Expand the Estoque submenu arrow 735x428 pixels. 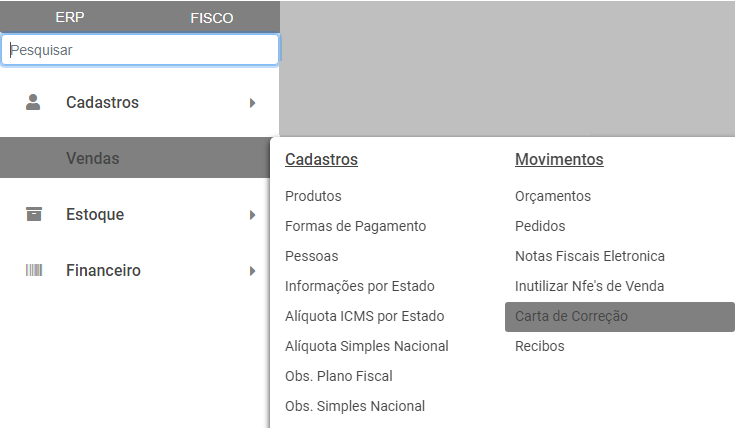253,214
